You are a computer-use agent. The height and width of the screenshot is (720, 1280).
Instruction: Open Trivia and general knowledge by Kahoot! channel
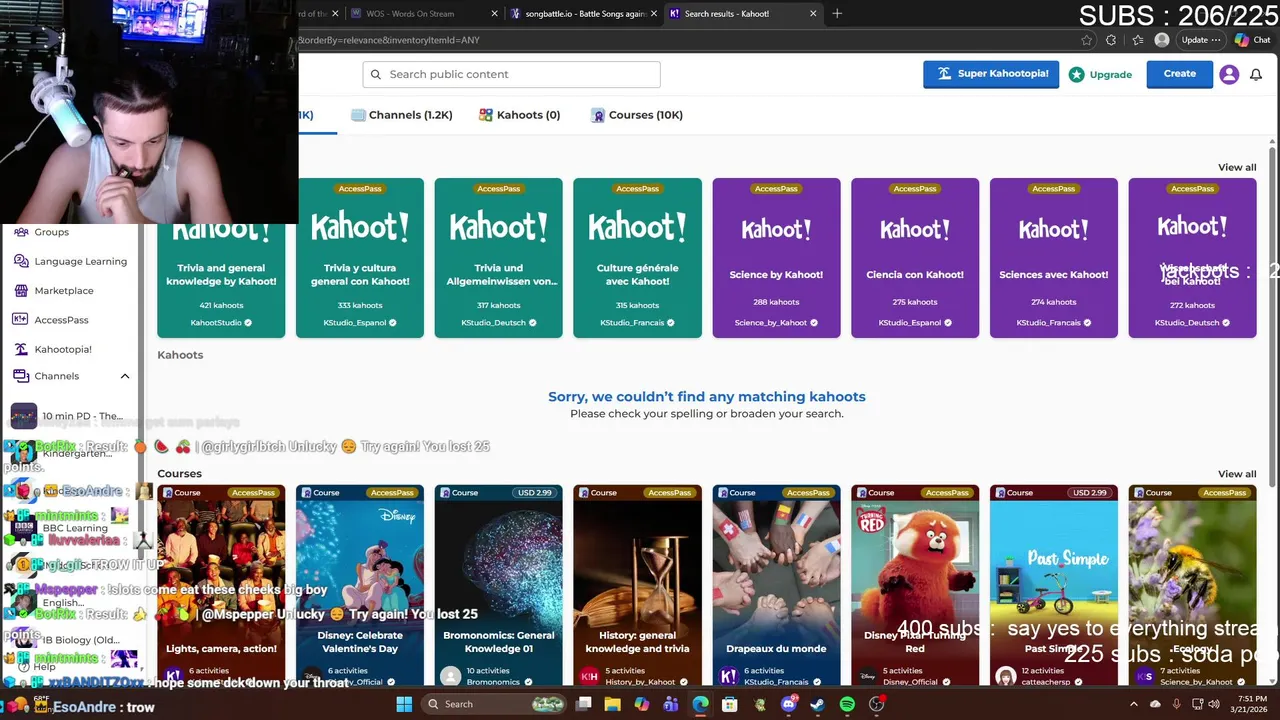[221, 258]
